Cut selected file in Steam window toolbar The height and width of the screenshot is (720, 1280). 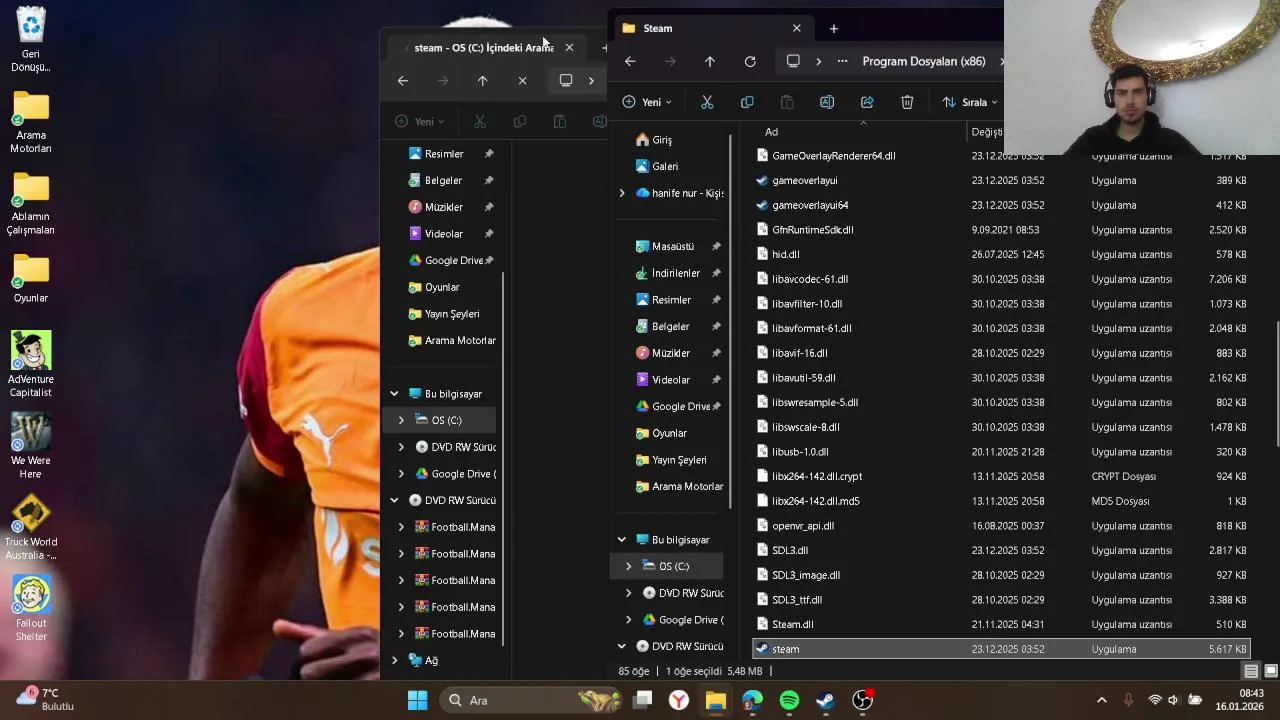707,102
